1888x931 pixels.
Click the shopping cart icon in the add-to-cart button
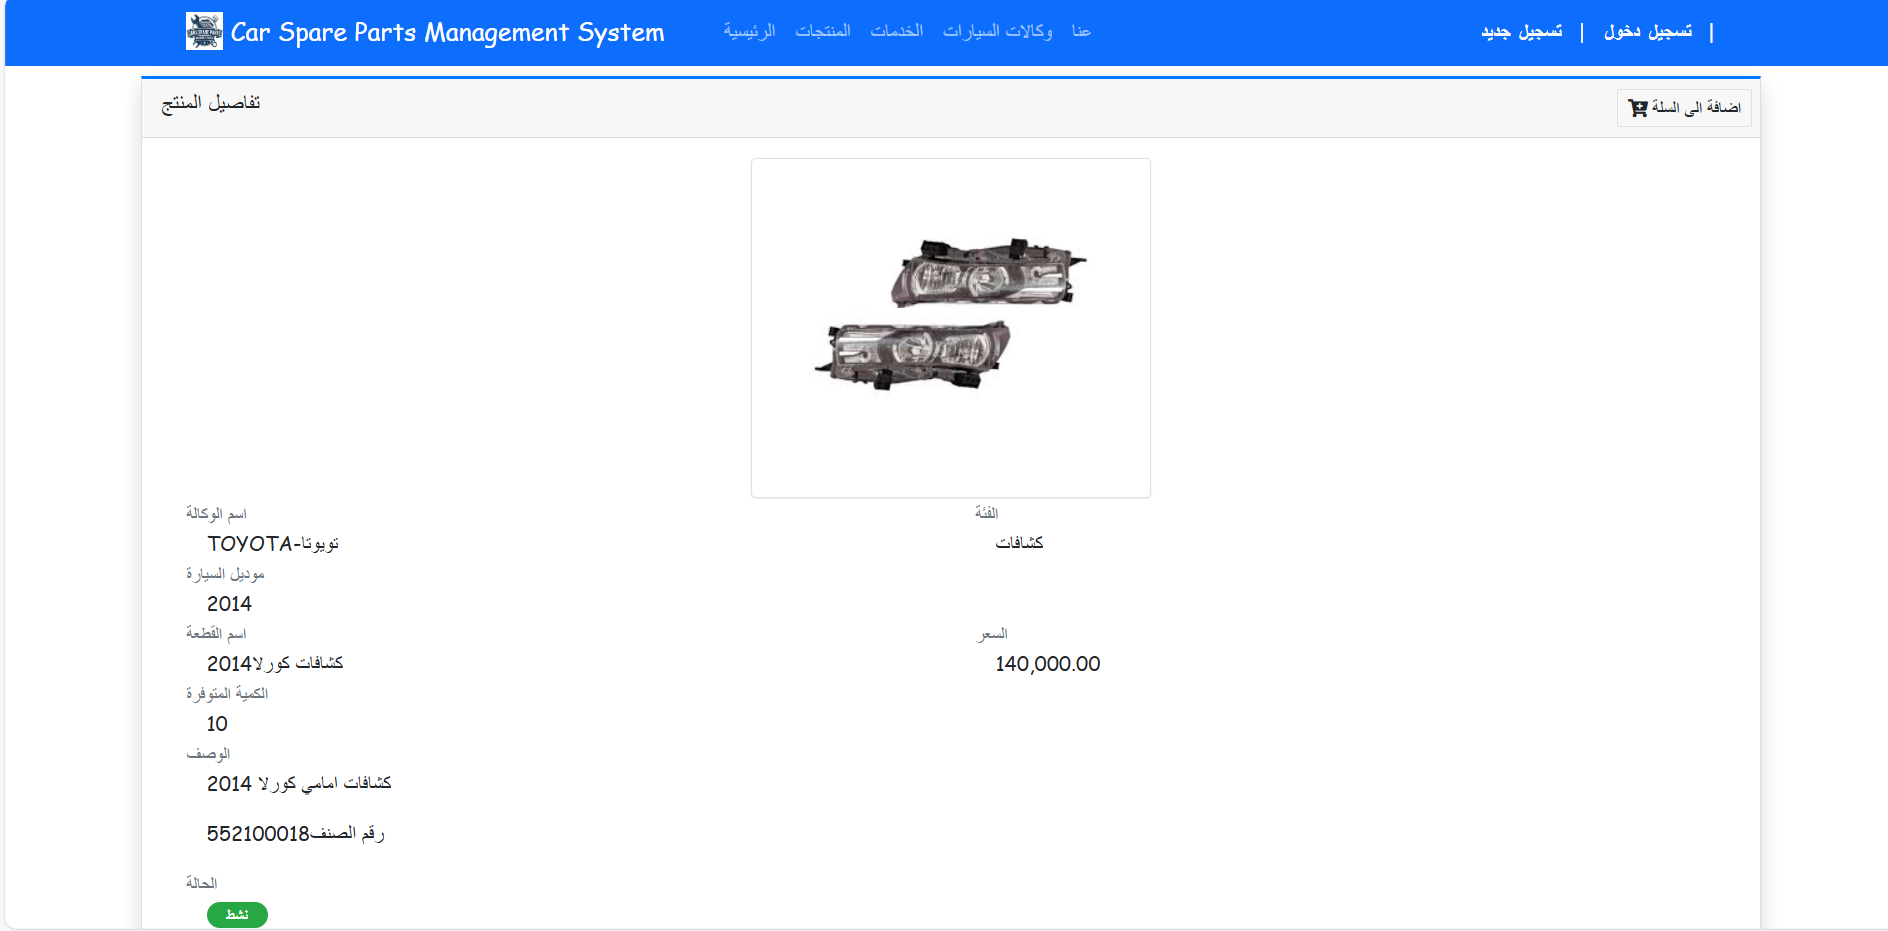[1637, 108]
